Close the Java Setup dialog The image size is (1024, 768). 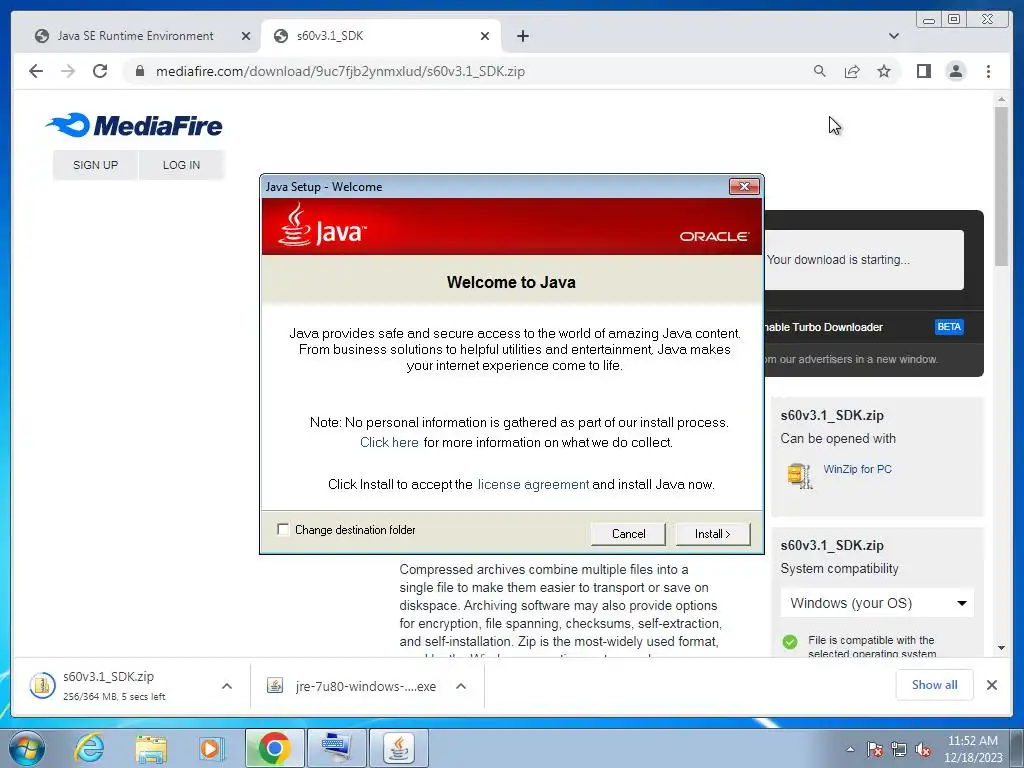point(744,186)
